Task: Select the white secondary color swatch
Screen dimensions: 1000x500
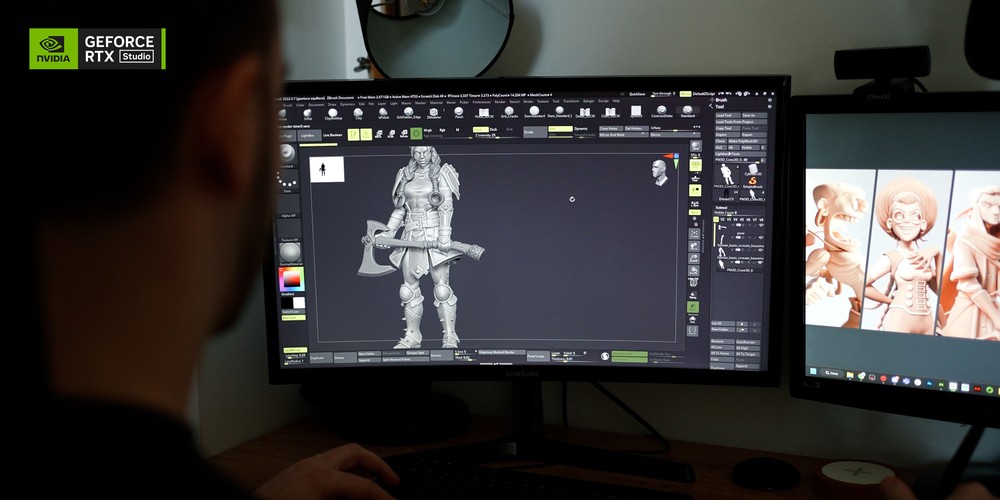Action: (x=299, y=303)
